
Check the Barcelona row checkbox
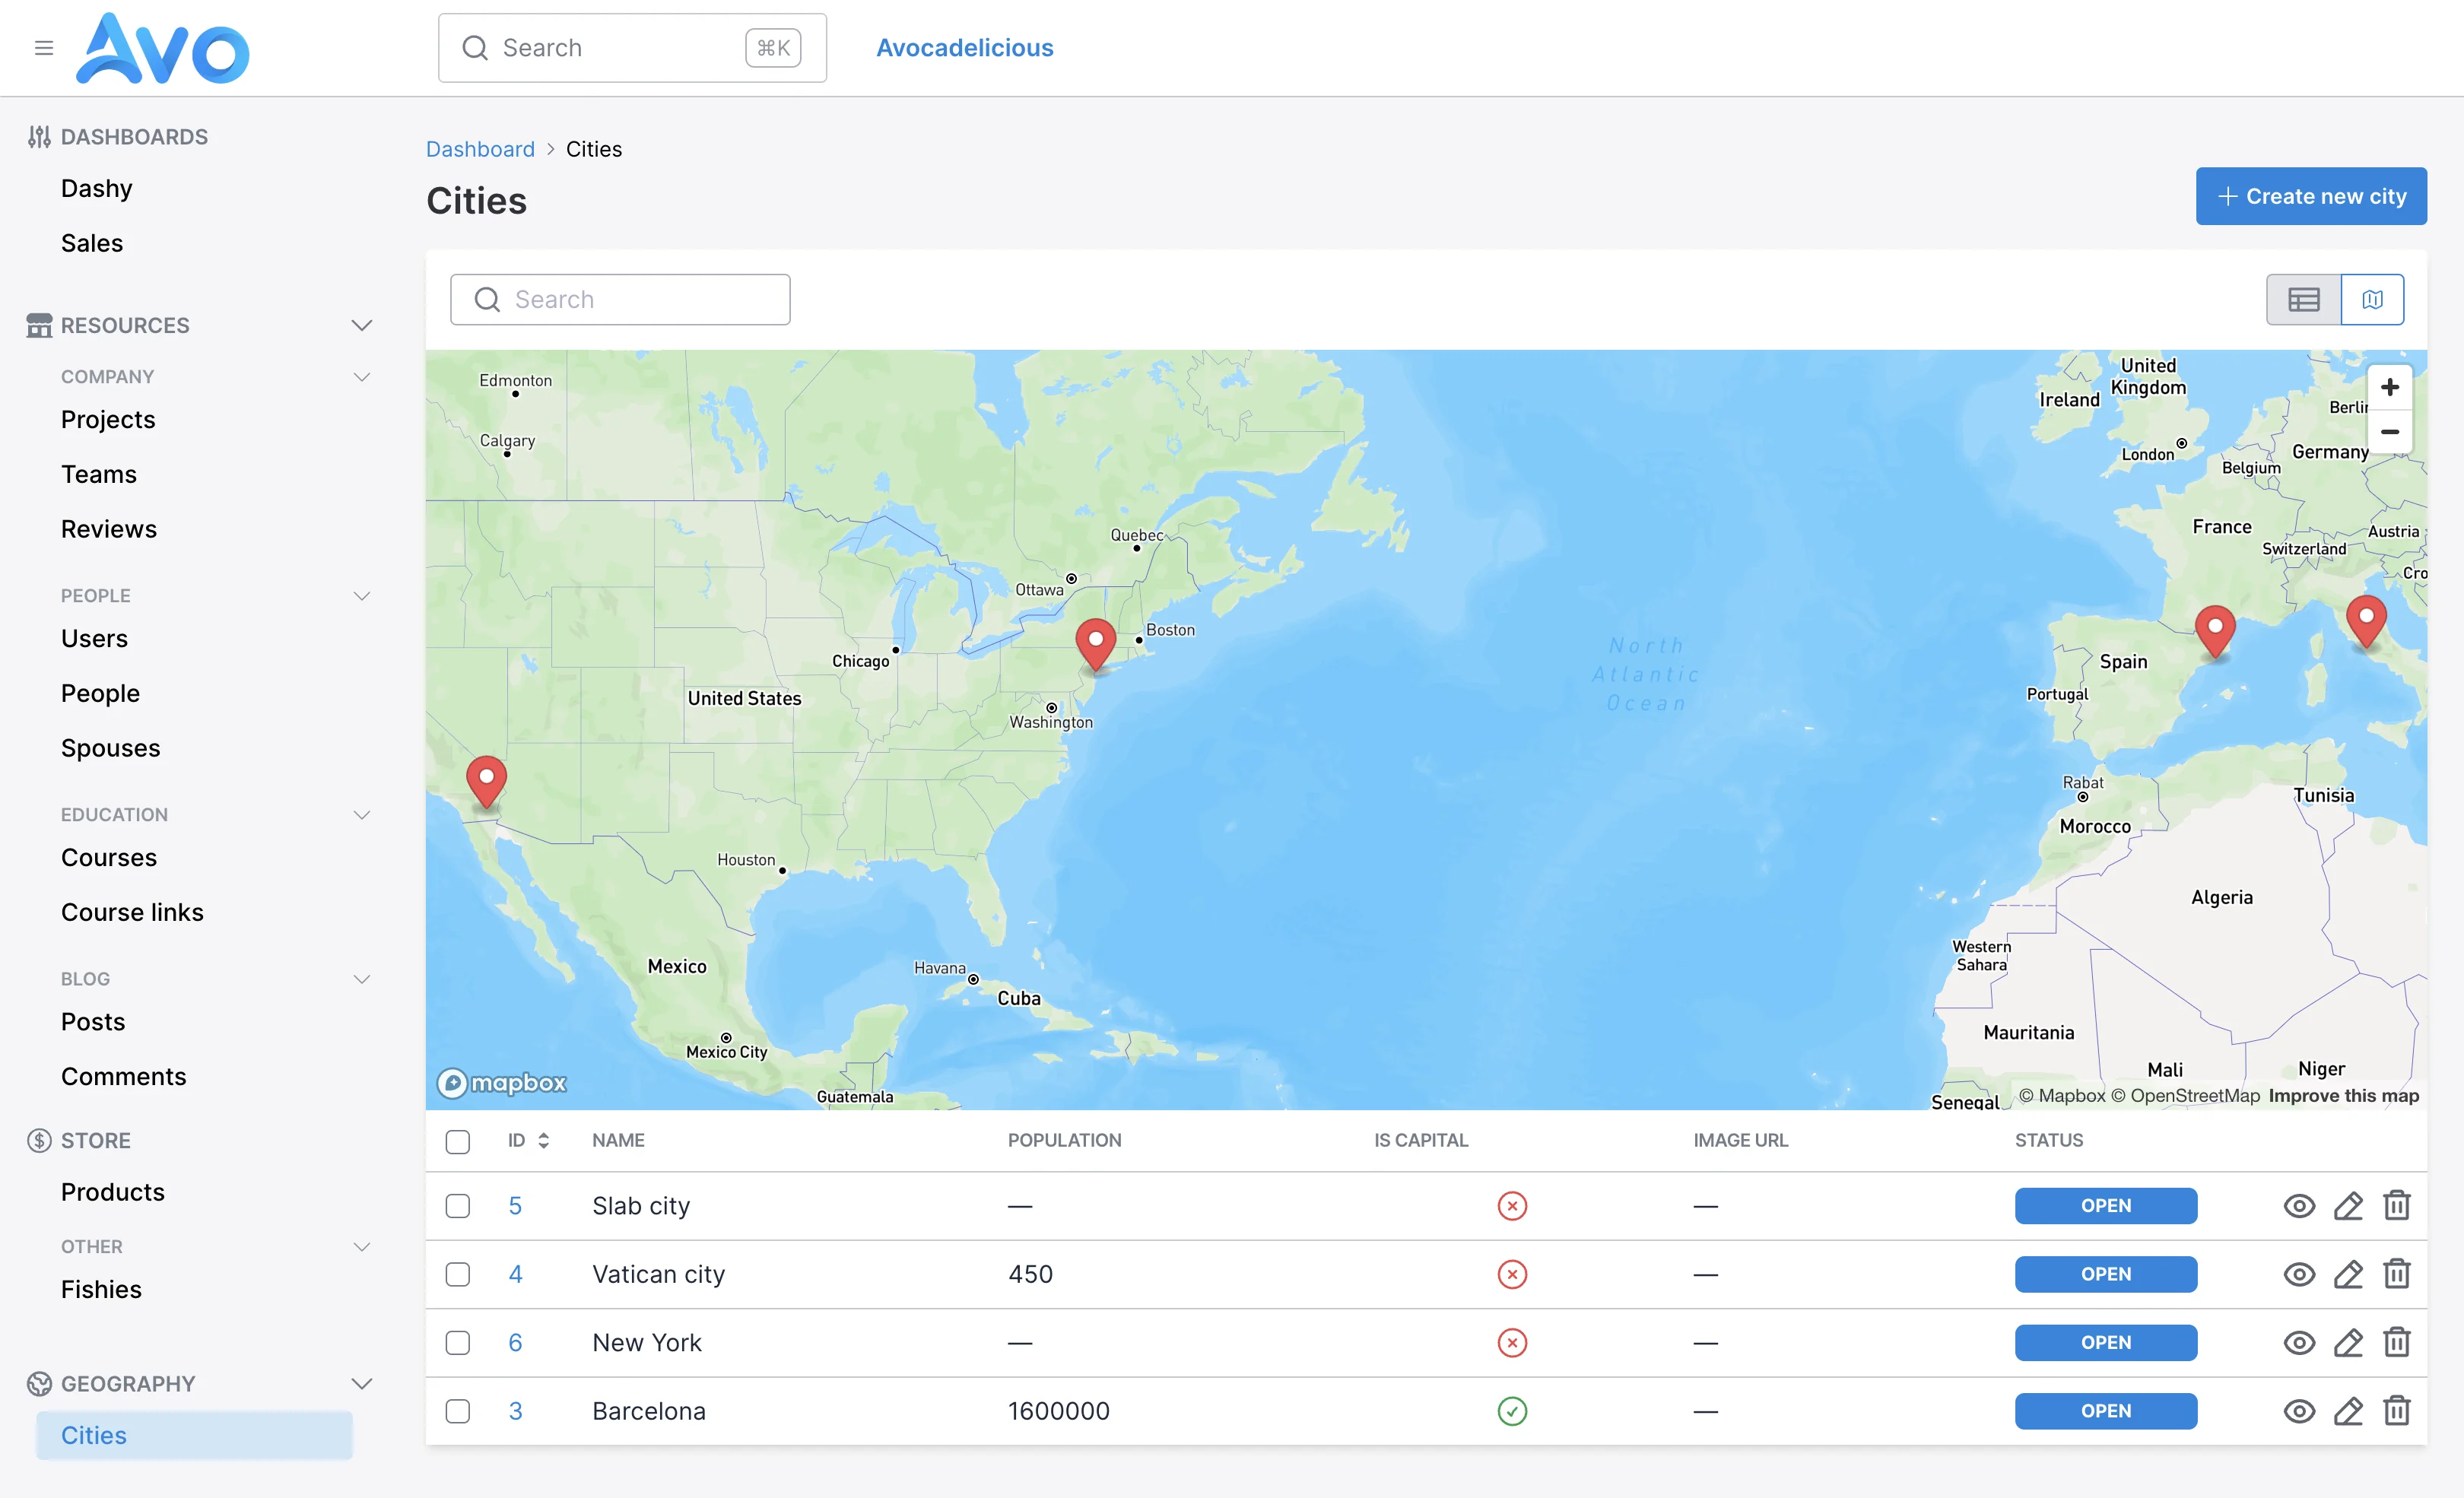click(458, 1411)
